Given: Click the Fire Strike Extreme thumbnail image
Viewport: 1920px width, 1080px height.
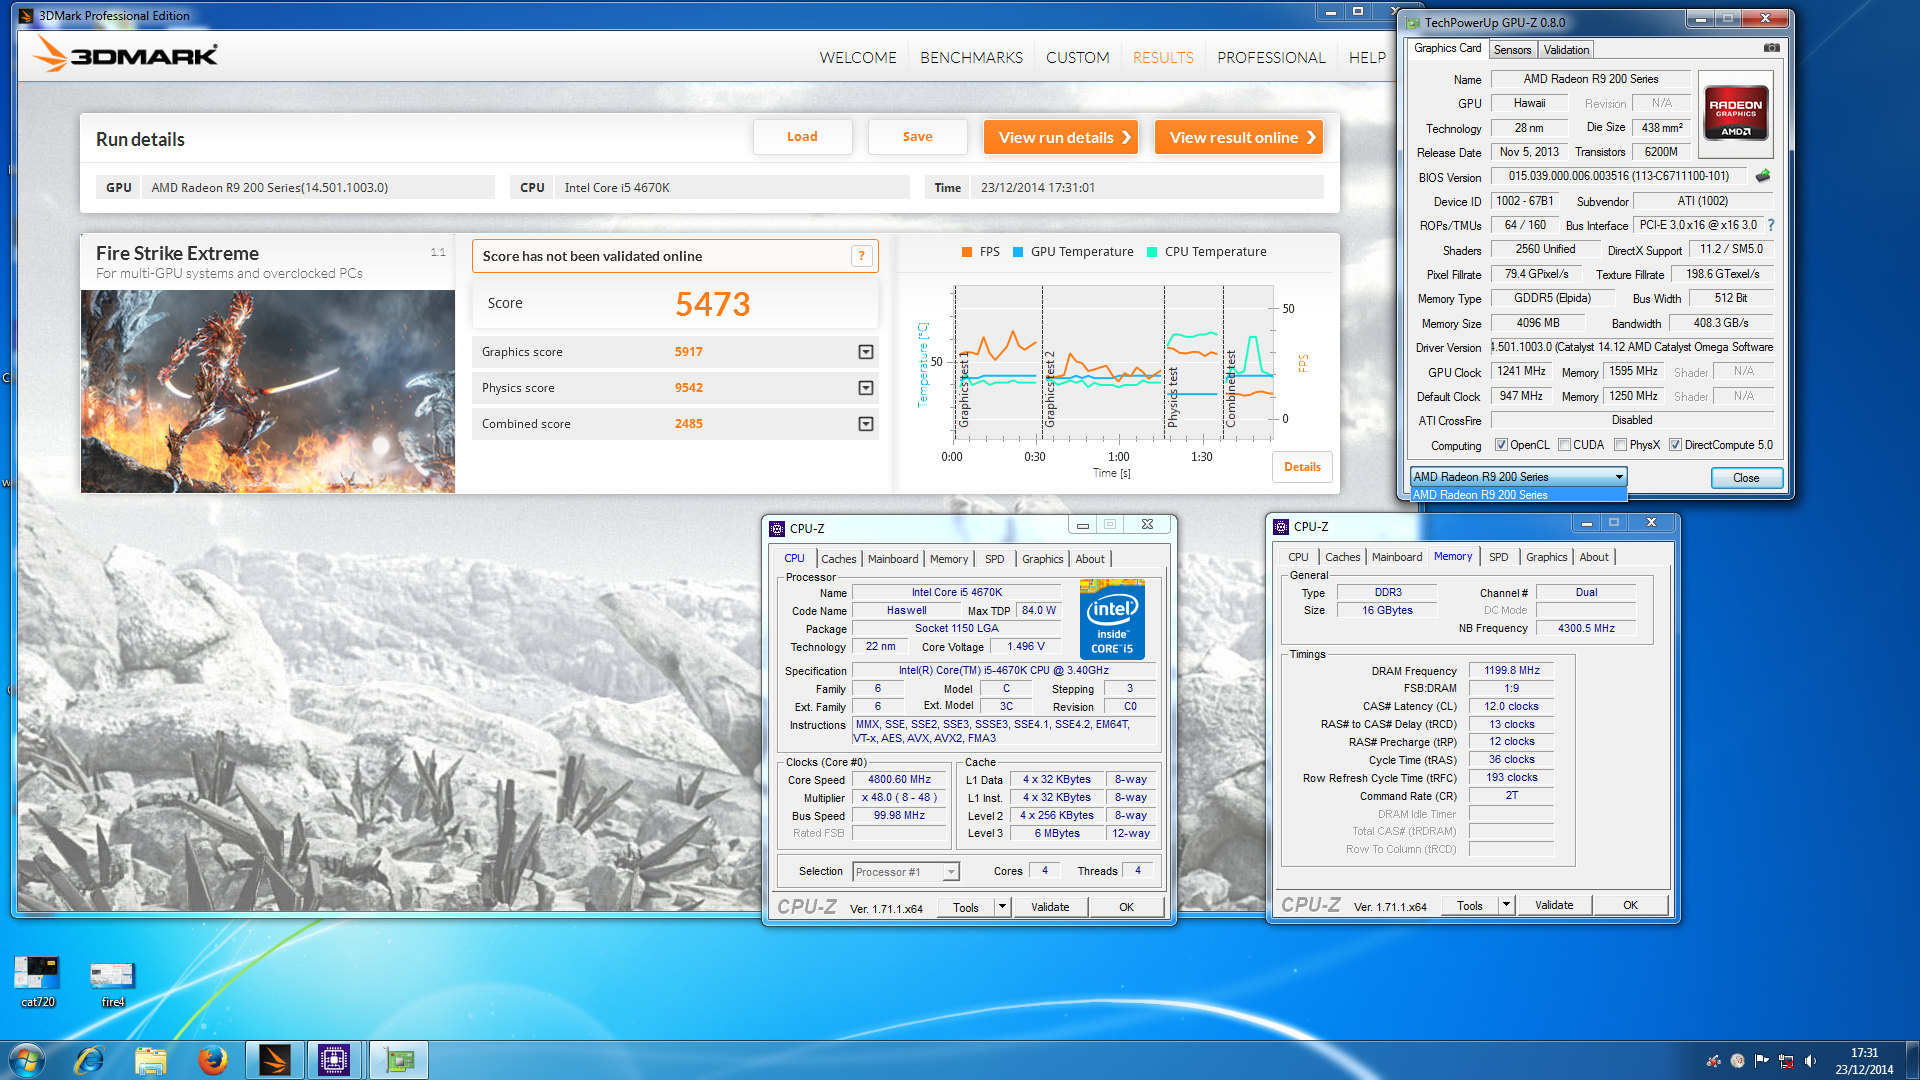Looking at the screenshot, I should [x=268, y=391].
